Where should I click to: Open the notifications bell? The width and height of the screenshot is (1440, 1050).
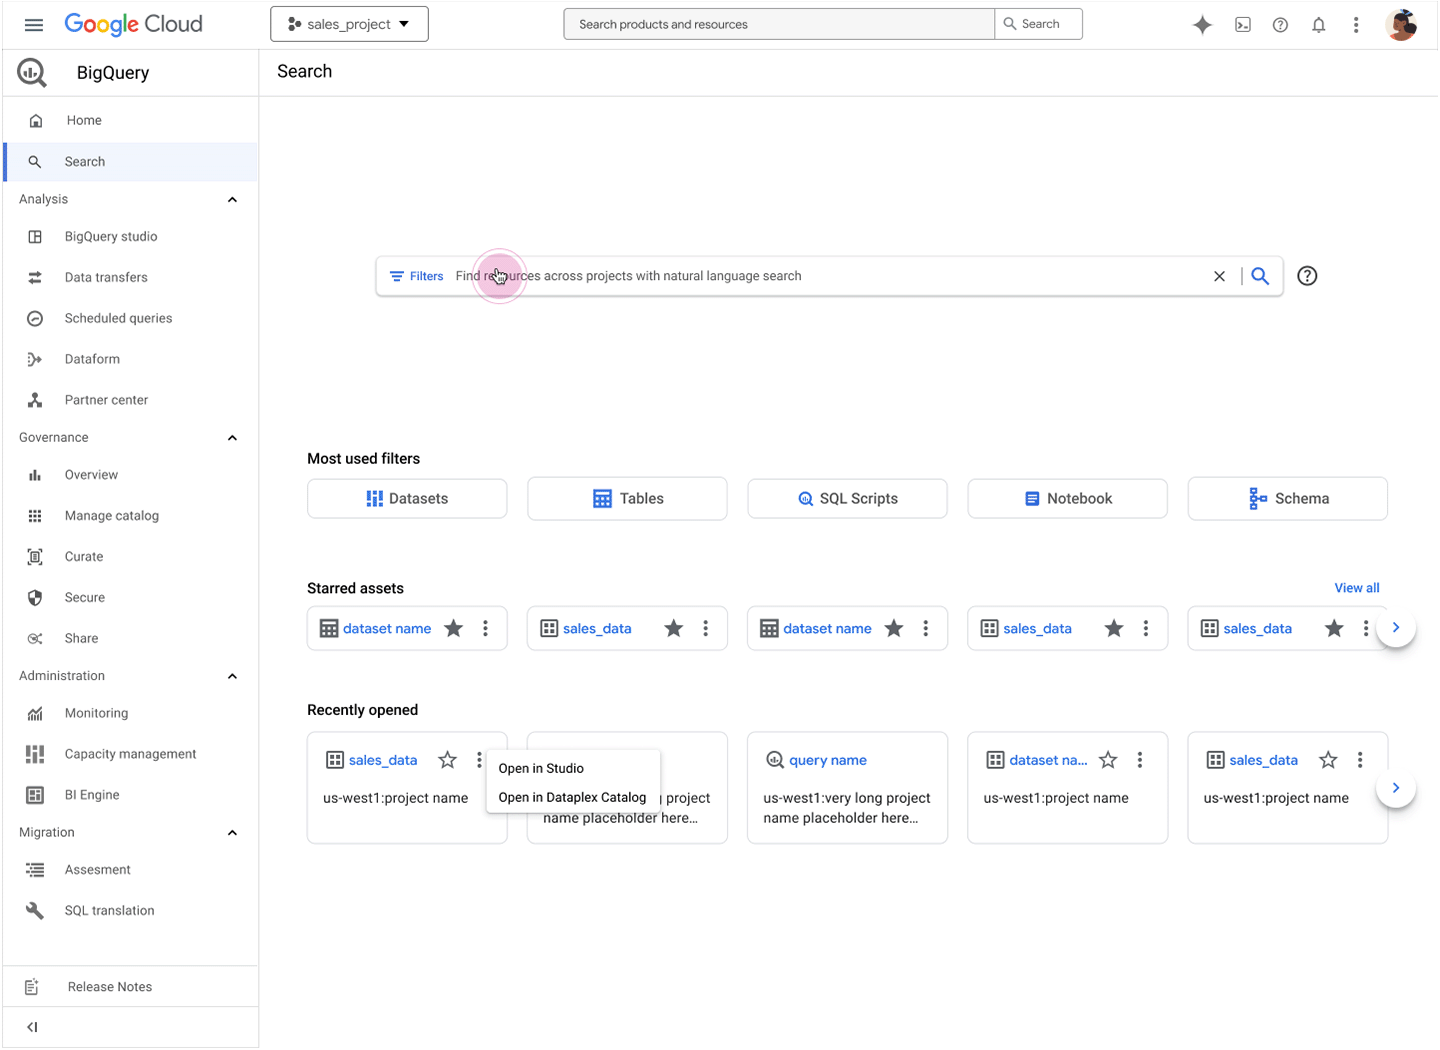[x=1318, y=25]
